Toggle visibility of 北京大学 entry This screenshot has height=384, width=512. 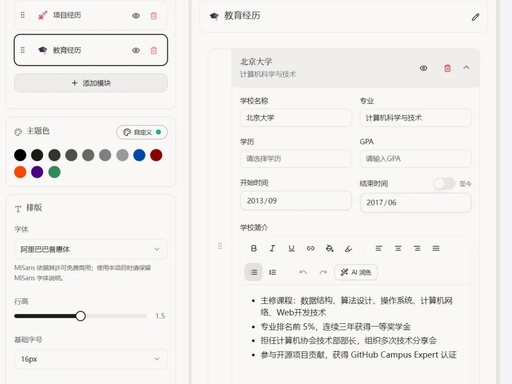(423, 68)
